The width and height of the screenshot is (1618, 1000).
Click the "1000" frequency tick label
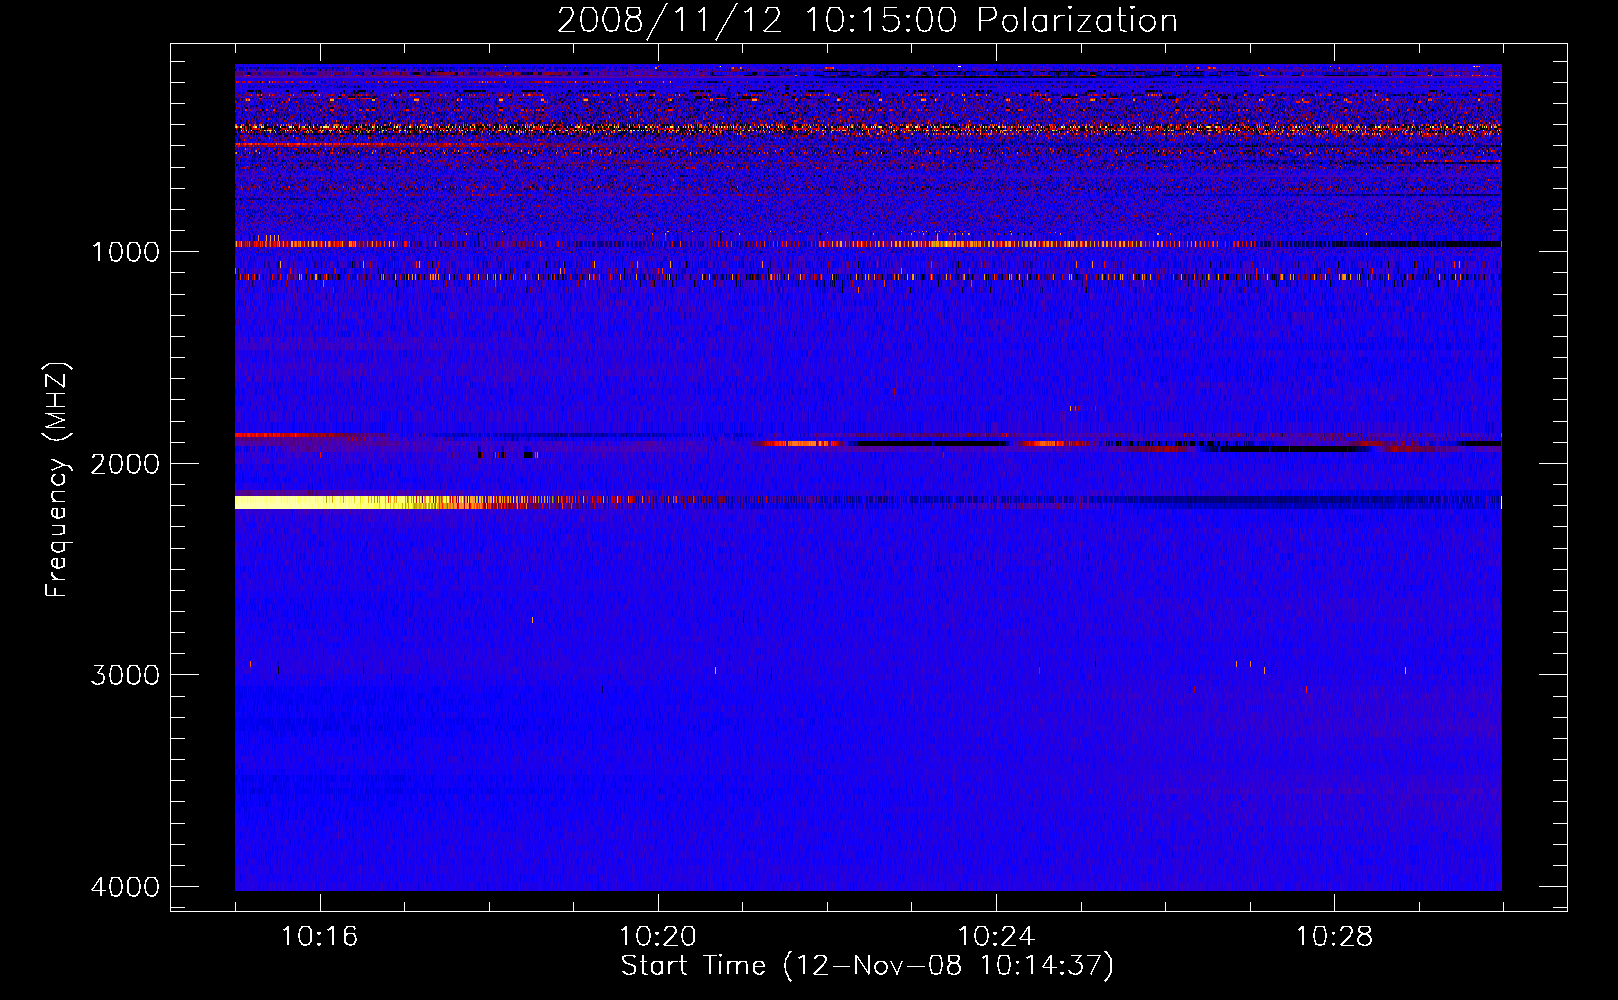[125, 251]
